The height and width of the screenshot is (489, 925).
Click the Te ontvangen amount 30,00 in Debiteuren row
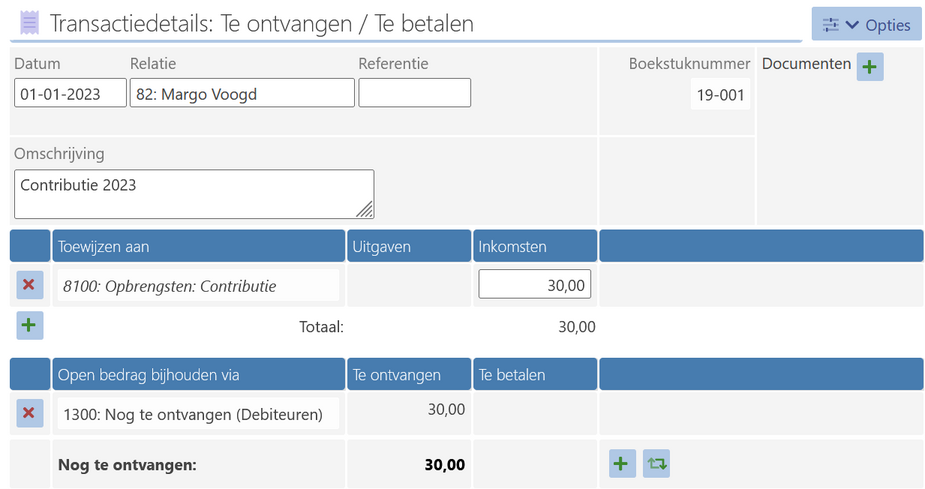click(x=446, y=408)
